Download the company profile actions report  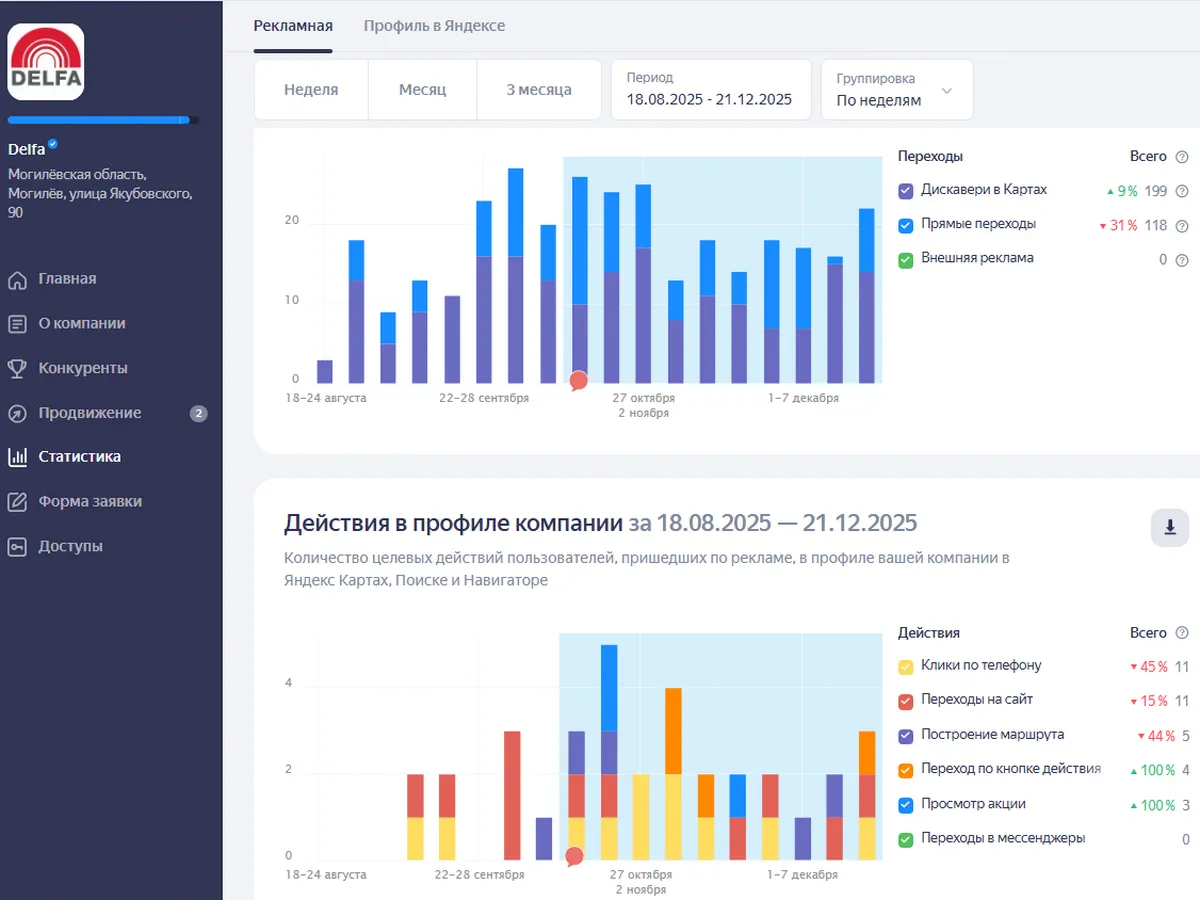[x=1169, y=527]
